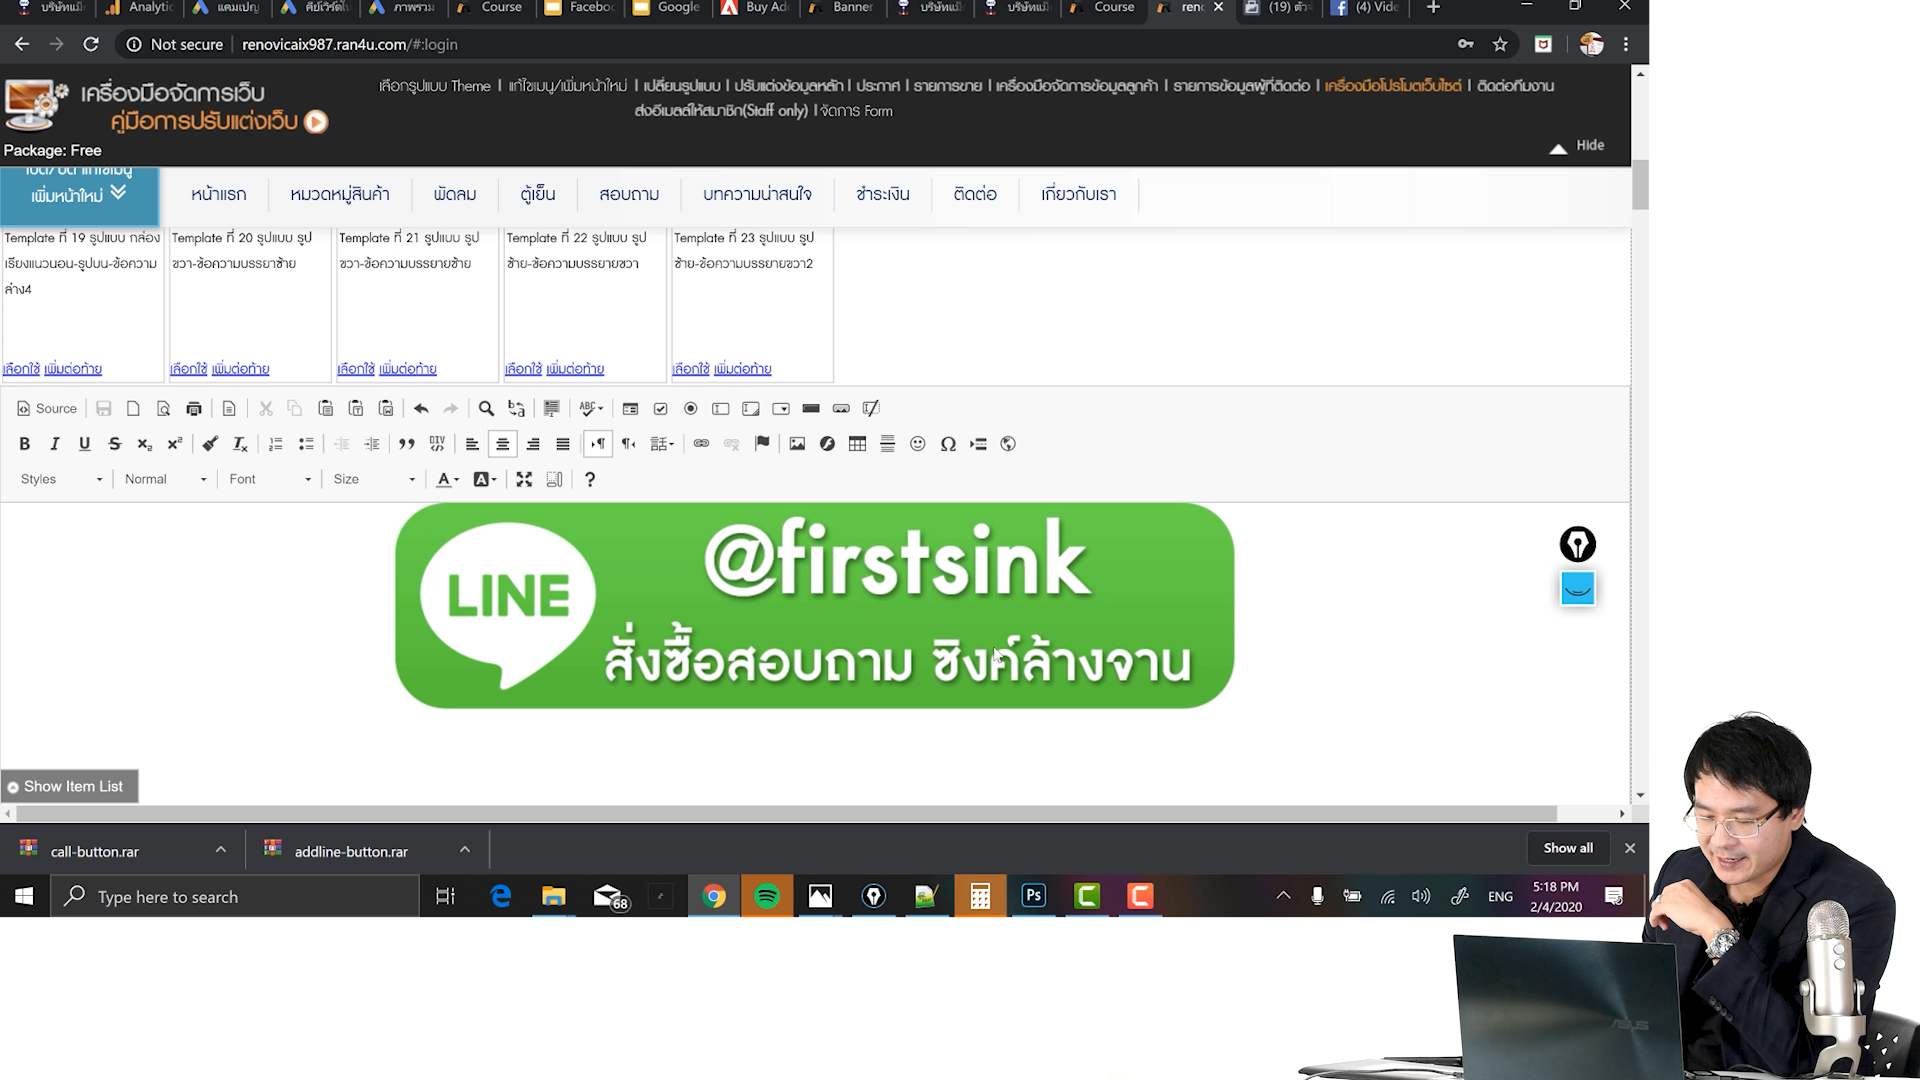The image size is (1920, 1080).
Task: Toggle Superscript formatting
Action: (x=175, y=444)
